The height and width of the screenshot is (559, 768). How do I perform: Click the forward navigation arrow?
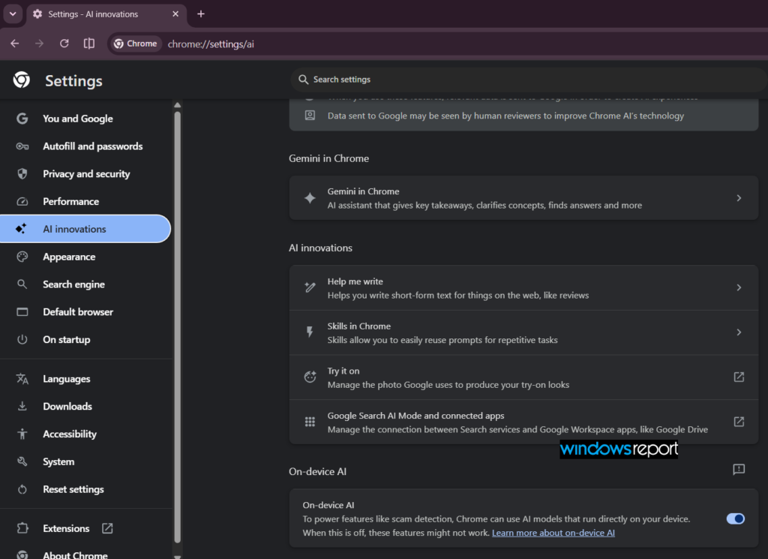tap(39, 44)
